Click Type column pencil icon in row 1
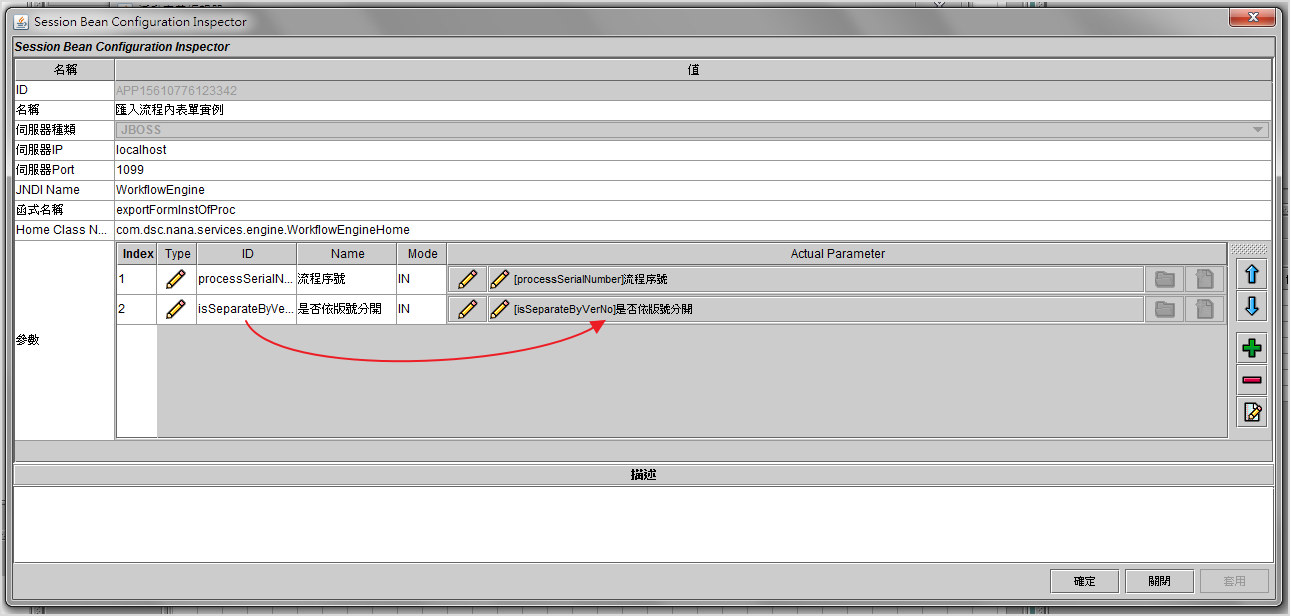 [x=176, y=280]
